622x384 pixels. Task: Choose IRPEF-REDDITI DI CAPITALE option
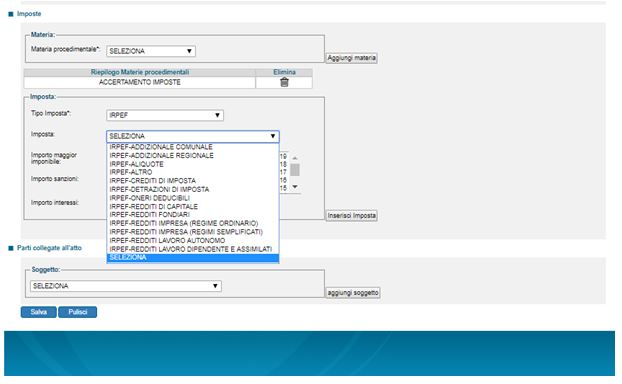click(193, 206)
